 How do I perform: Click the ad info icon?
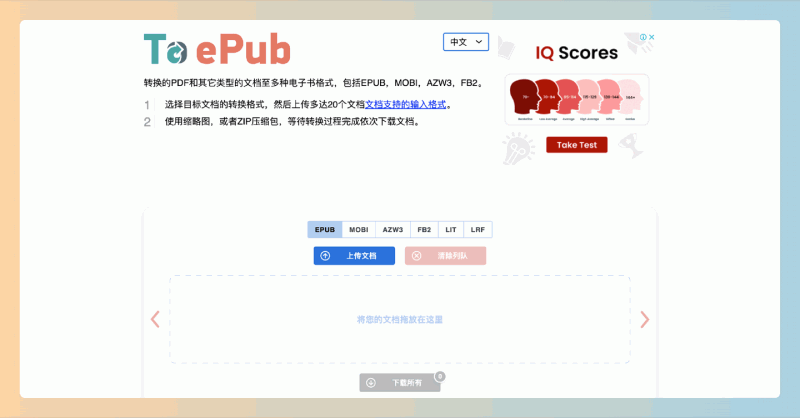643,37
